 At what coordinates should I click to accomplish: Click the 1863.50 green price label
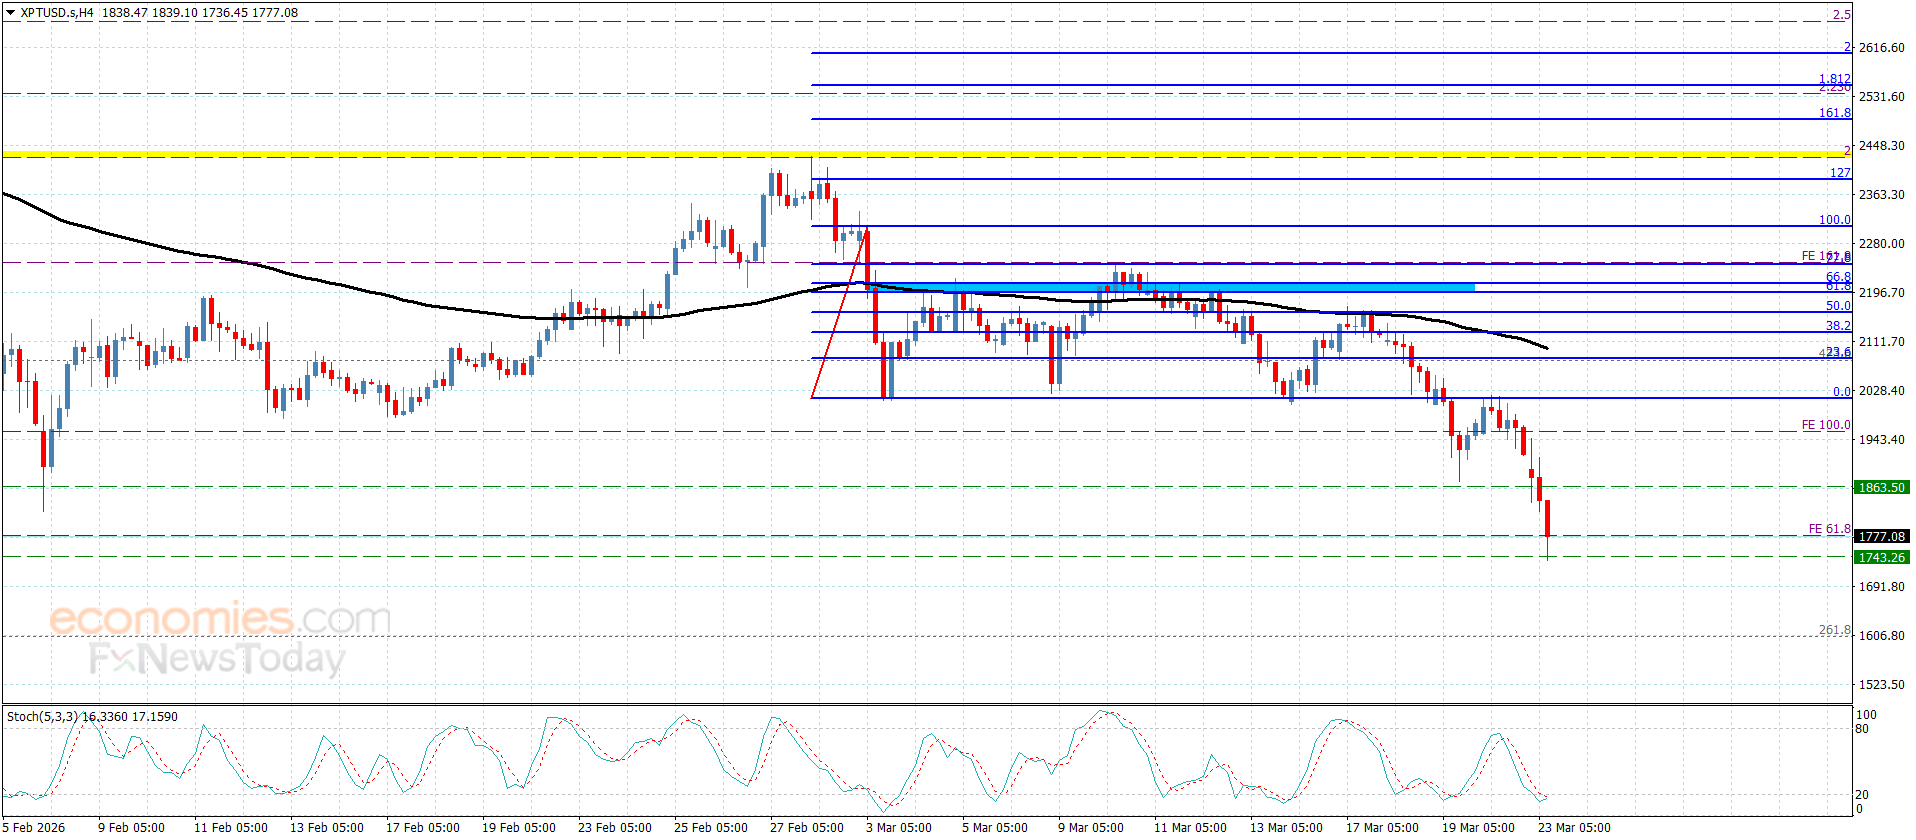tap(1881, 488)
